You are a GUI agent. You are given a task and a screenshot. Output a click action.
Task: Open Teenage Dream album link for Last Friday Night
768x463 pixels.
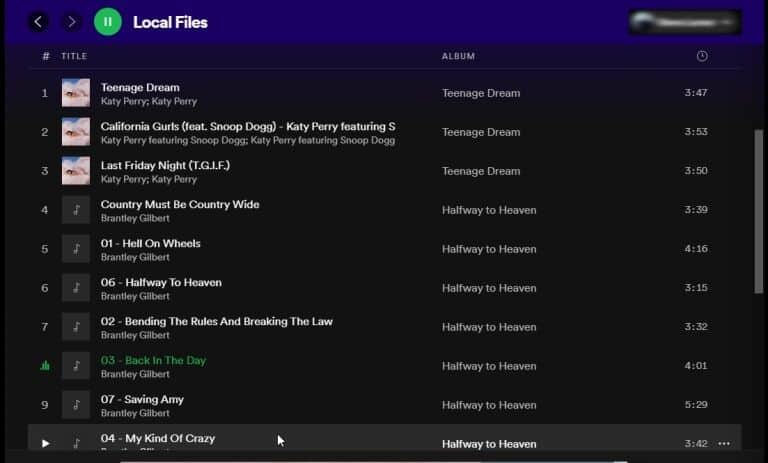coord(481,171)
